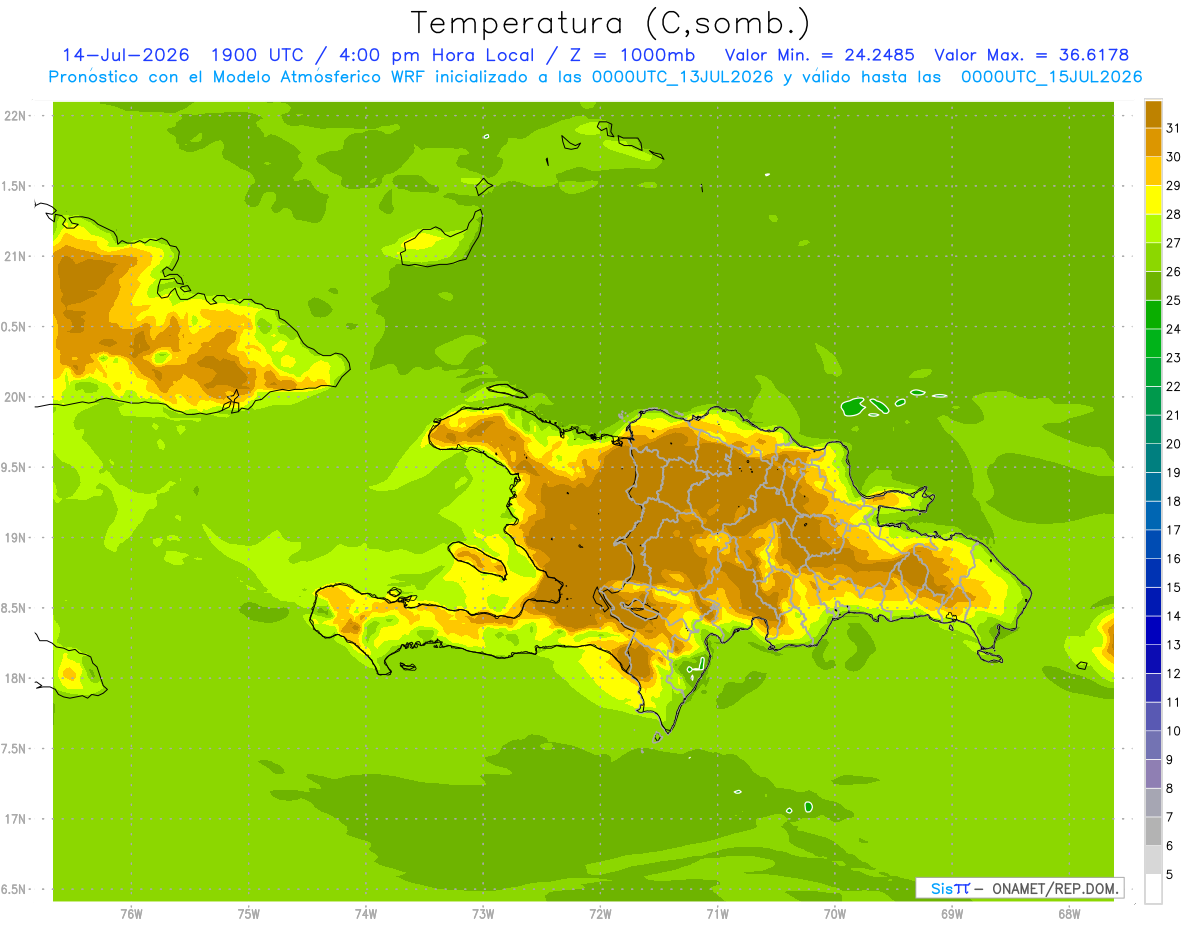
Task: Click the "17N" latitude axis label
Action: 16,819
